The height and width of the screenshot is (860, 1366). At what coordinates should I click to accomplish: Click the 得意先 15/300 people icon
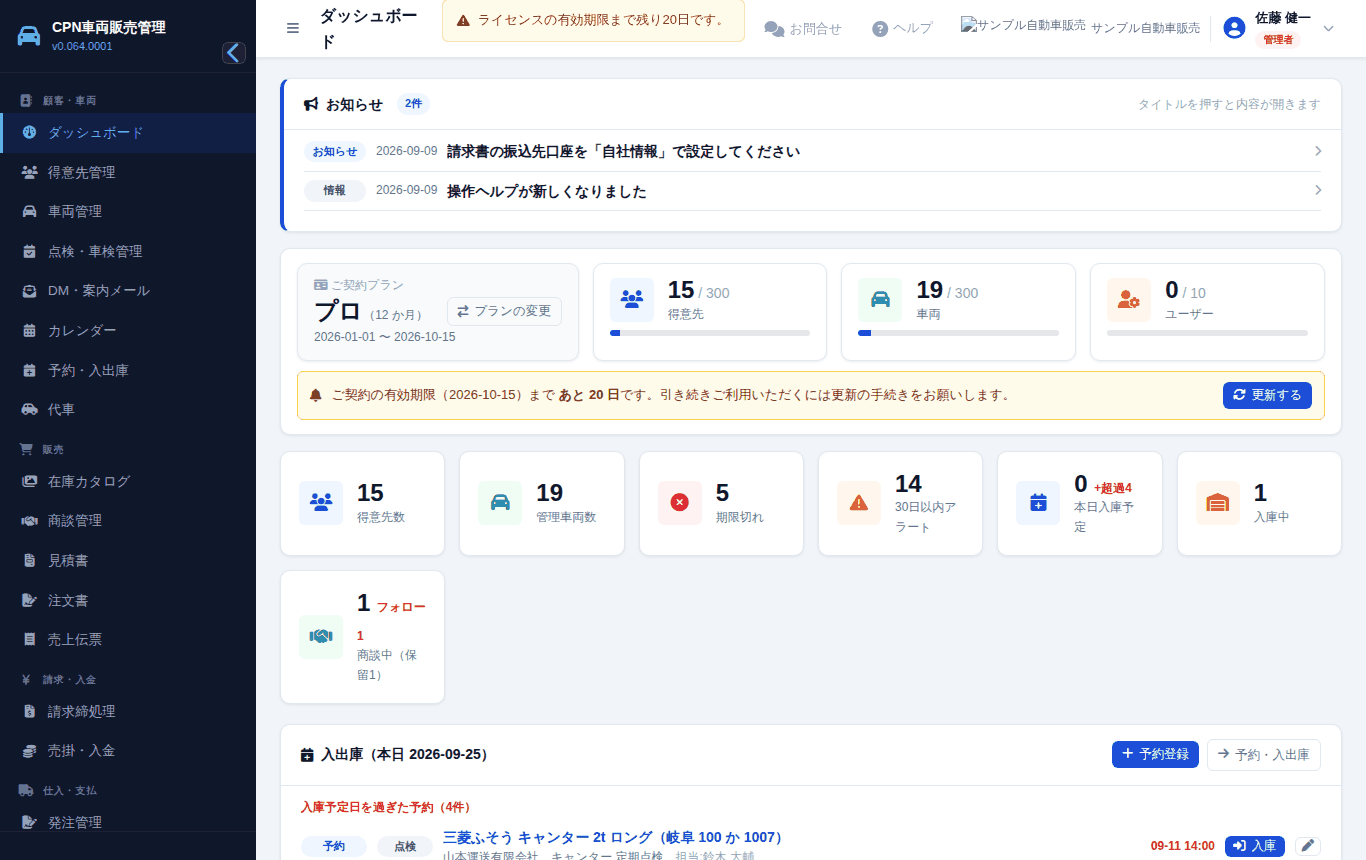[x=632, y=299]
